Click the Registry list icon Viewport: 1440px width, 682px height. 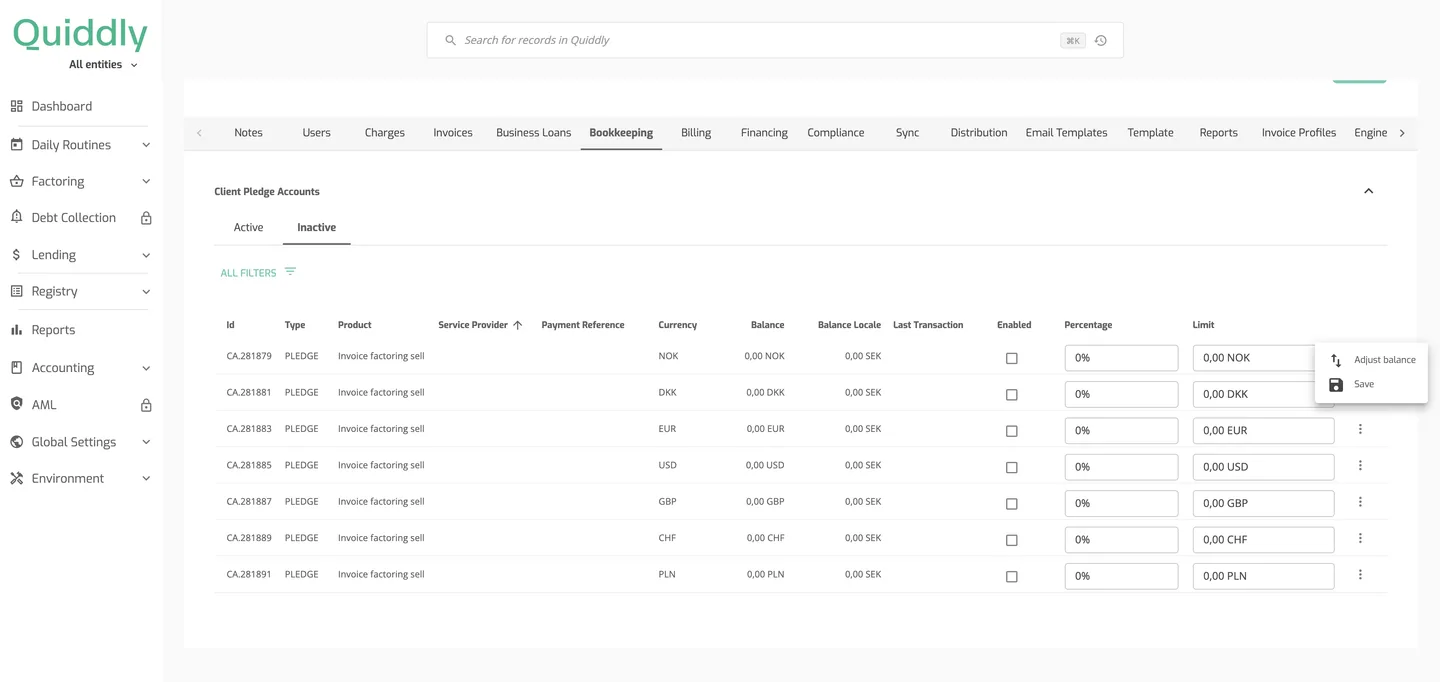pos(16,291)
